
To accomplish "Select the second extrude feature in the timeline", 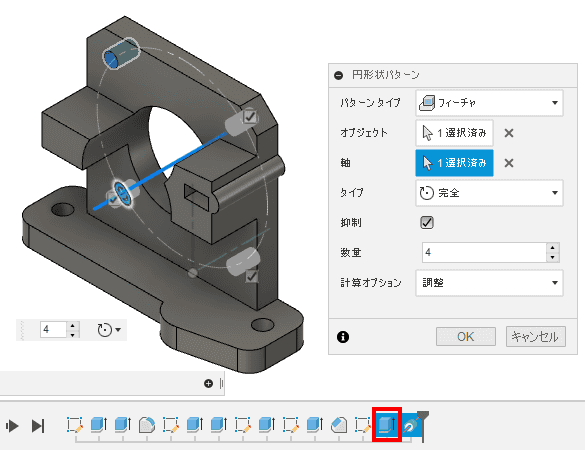I will (x=123, y=425).
